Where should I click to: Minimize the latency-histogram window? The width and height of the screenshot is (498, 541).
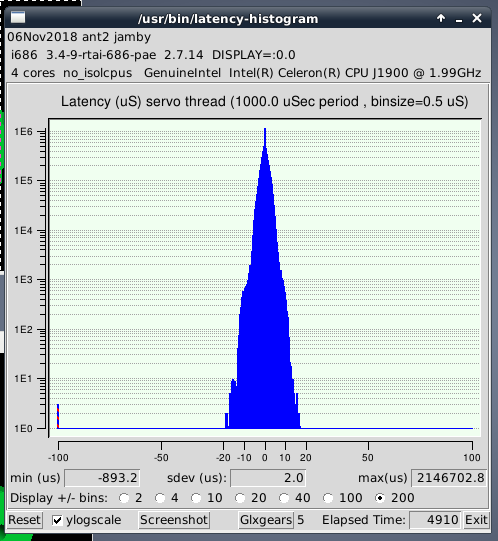point(459,19)
